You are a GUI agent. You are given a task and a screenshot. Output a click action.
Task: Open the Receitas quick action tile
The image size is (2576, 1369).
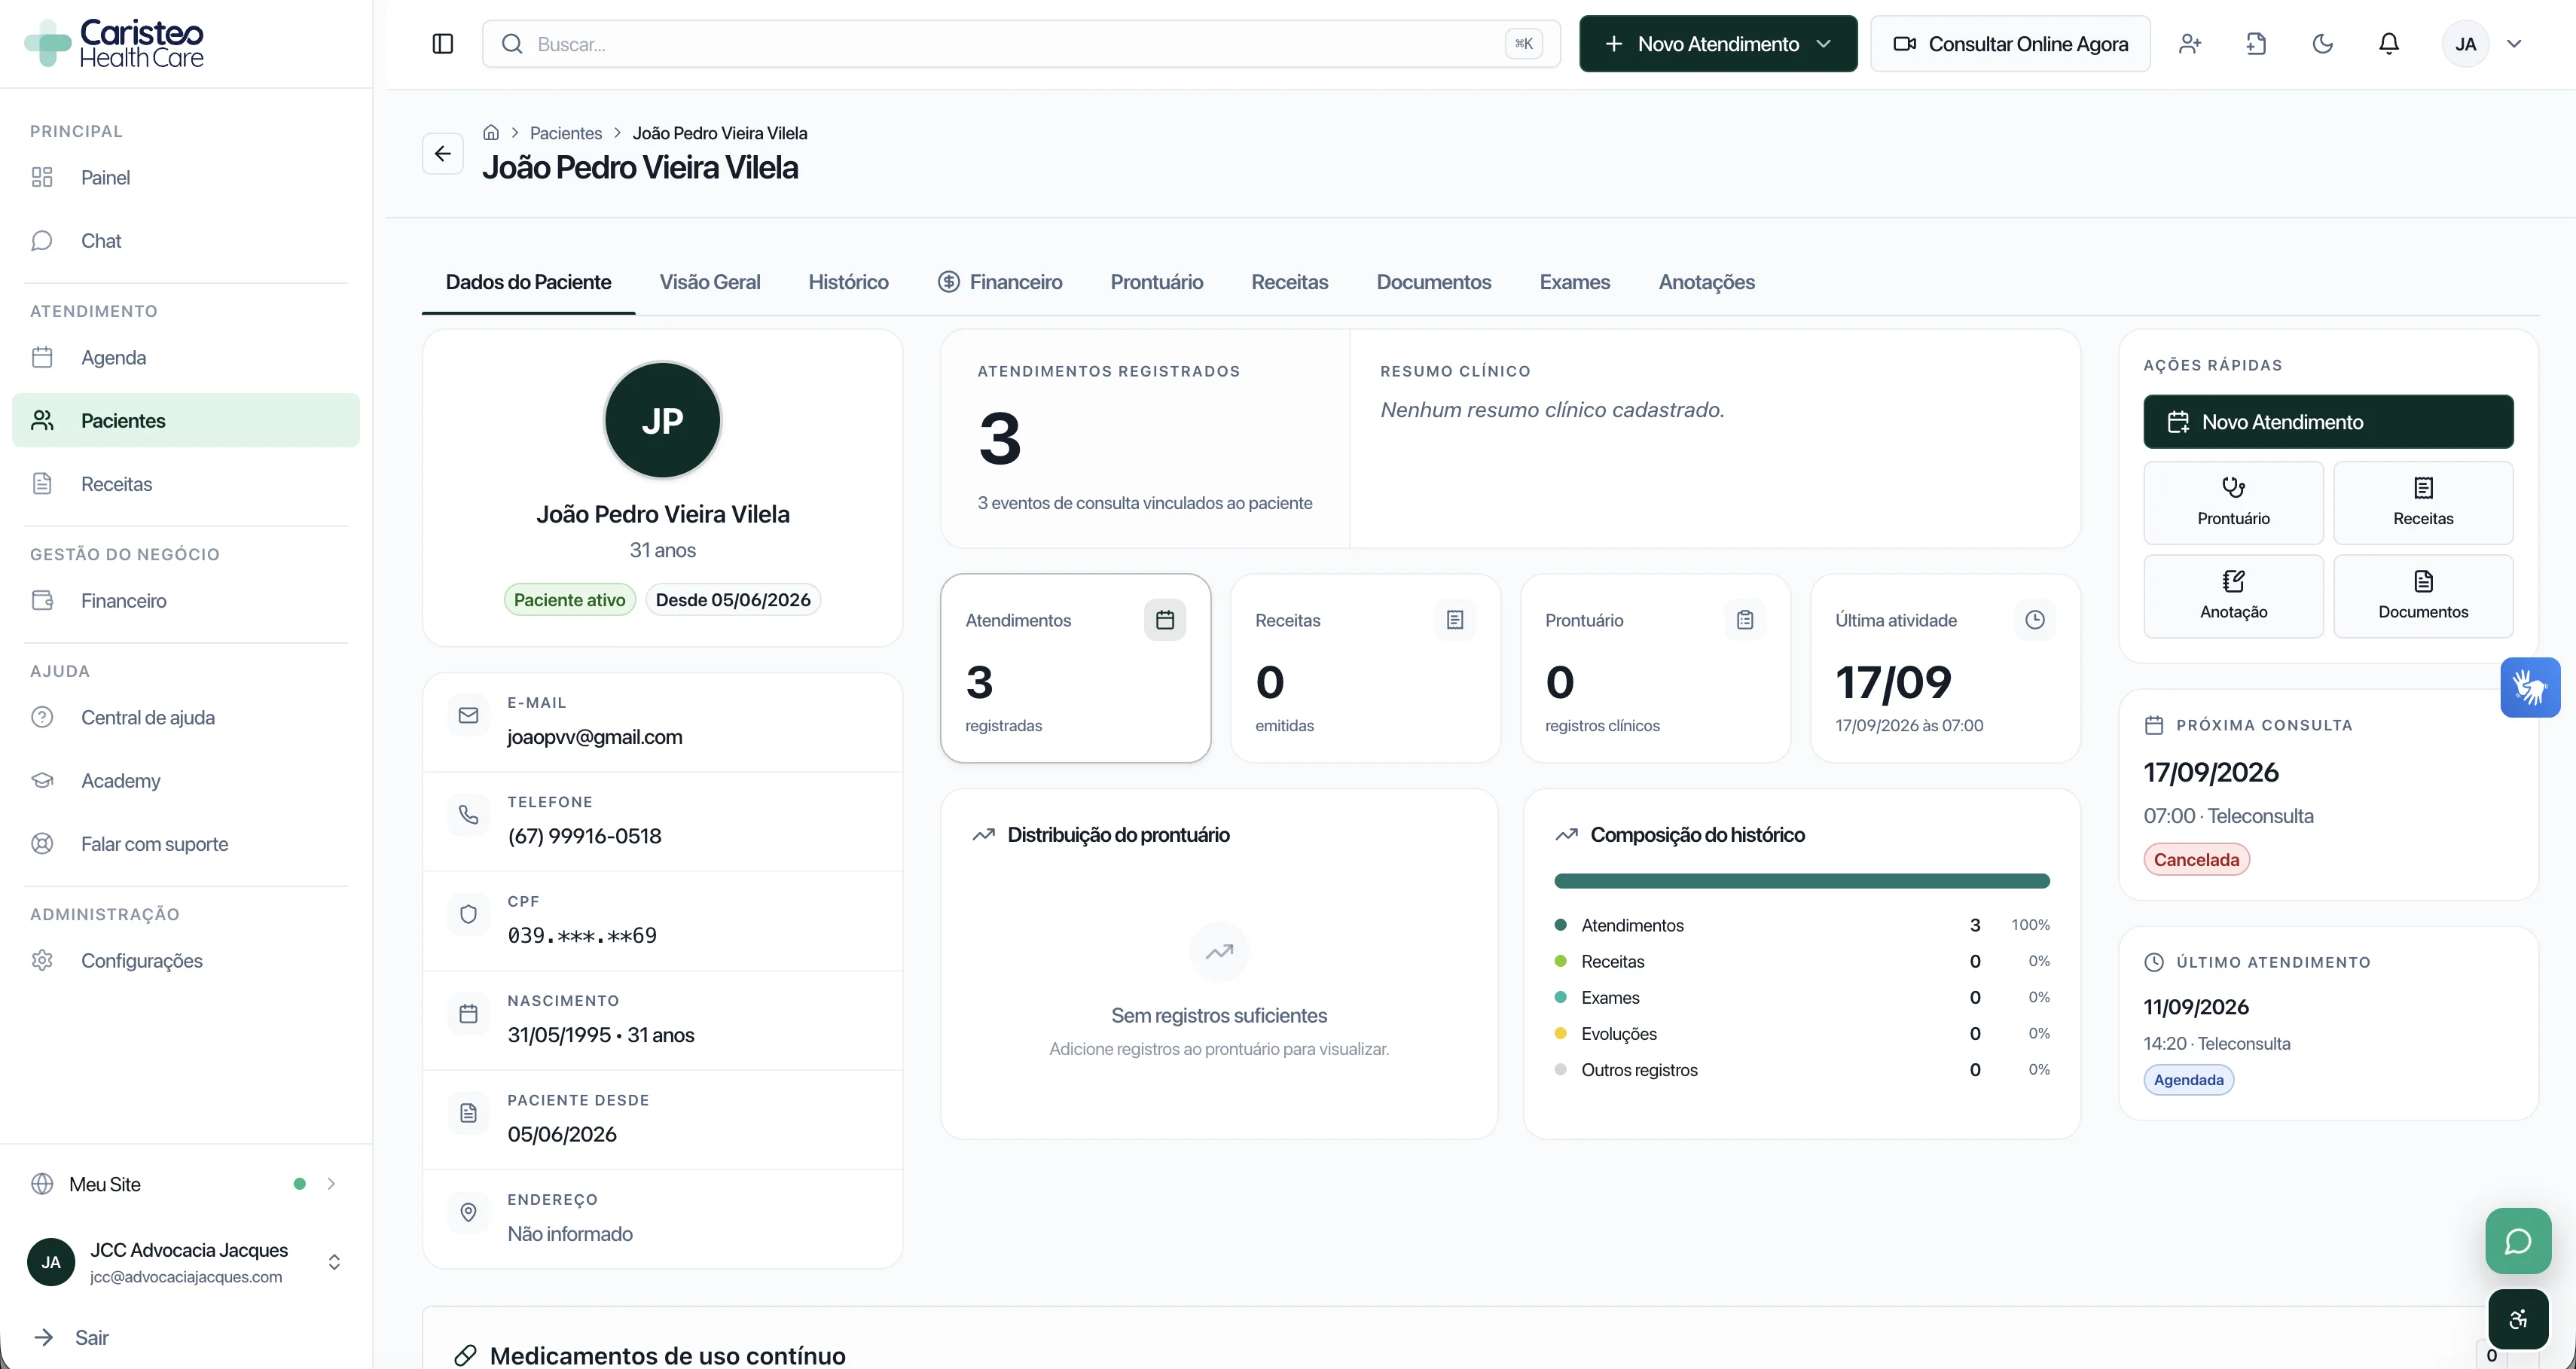2422,502
